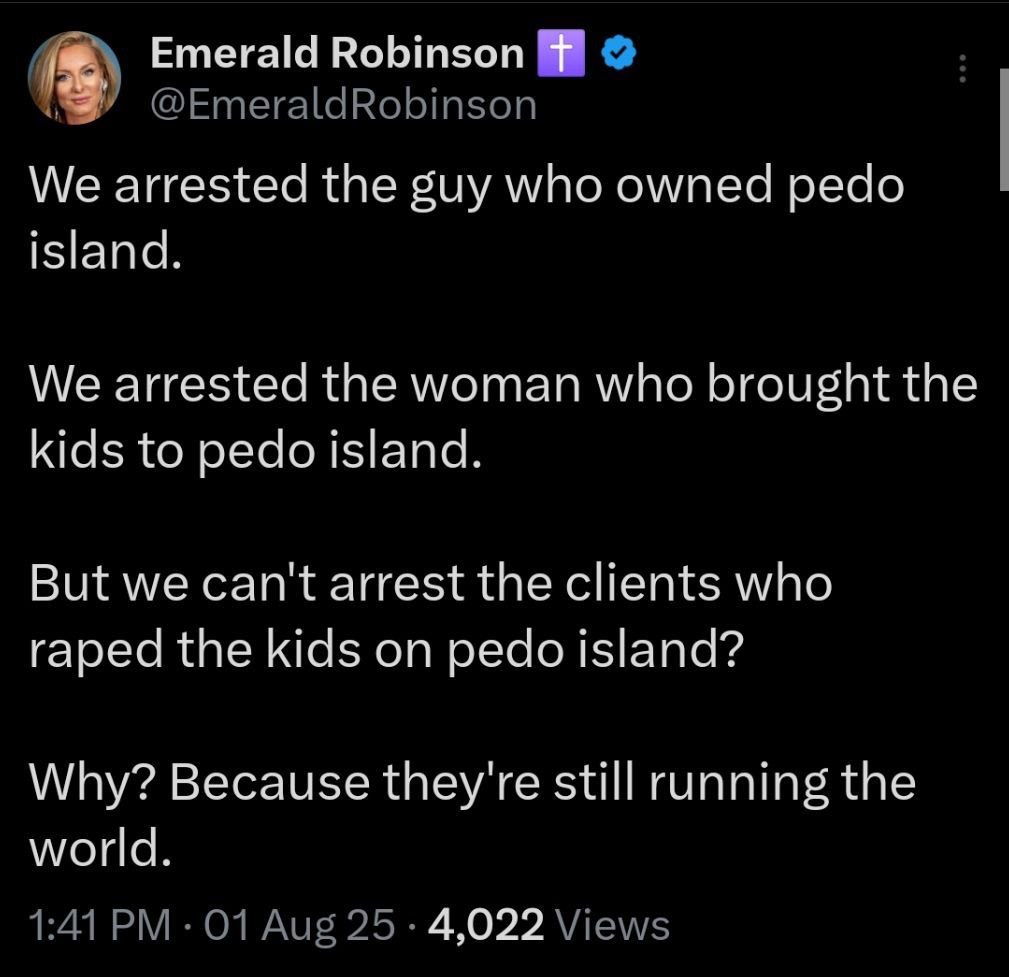Image resolution: width=1009 pixels, height=977 pixels.
Task: Click the line "We arrested the guy who owned"
Action: 466,187
